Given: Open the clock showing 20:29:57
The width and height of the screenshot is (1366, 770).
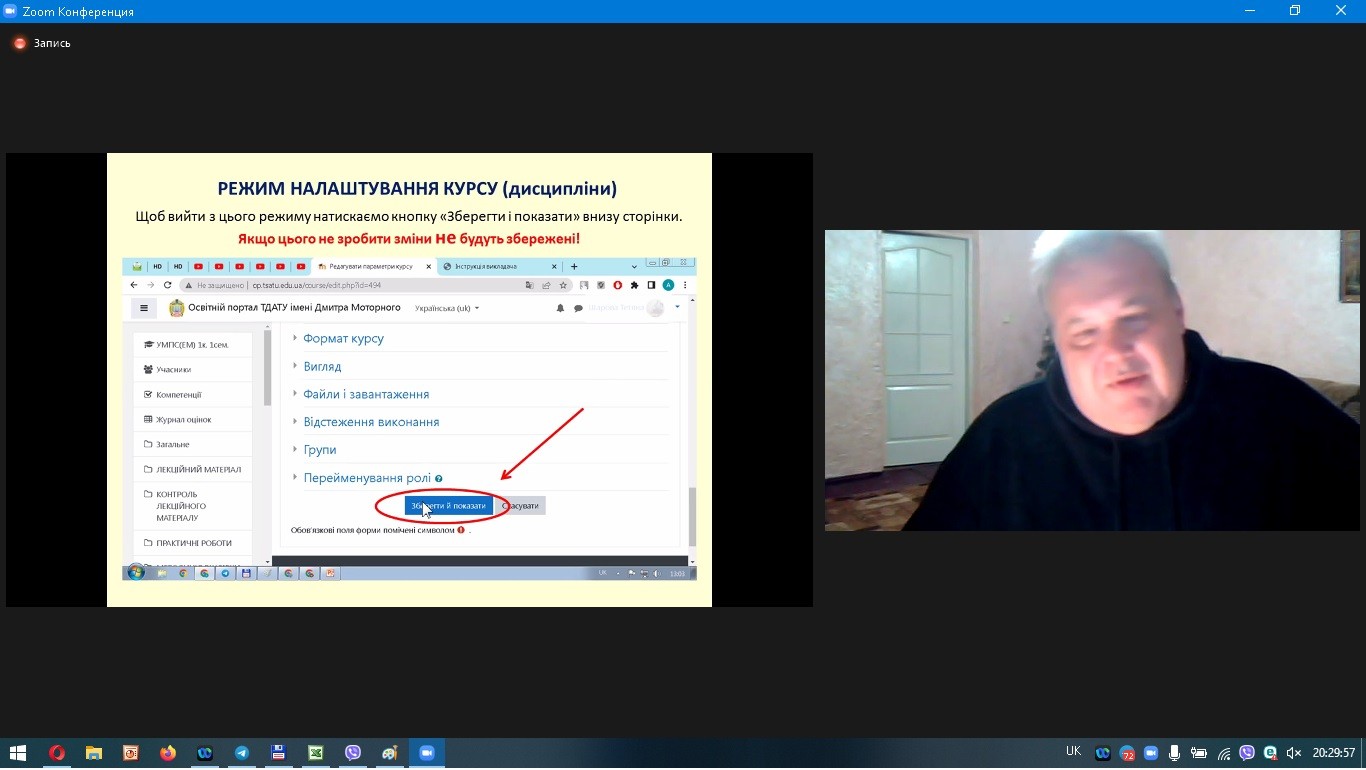Looking at the screenshot, I should pos(1334,753).
